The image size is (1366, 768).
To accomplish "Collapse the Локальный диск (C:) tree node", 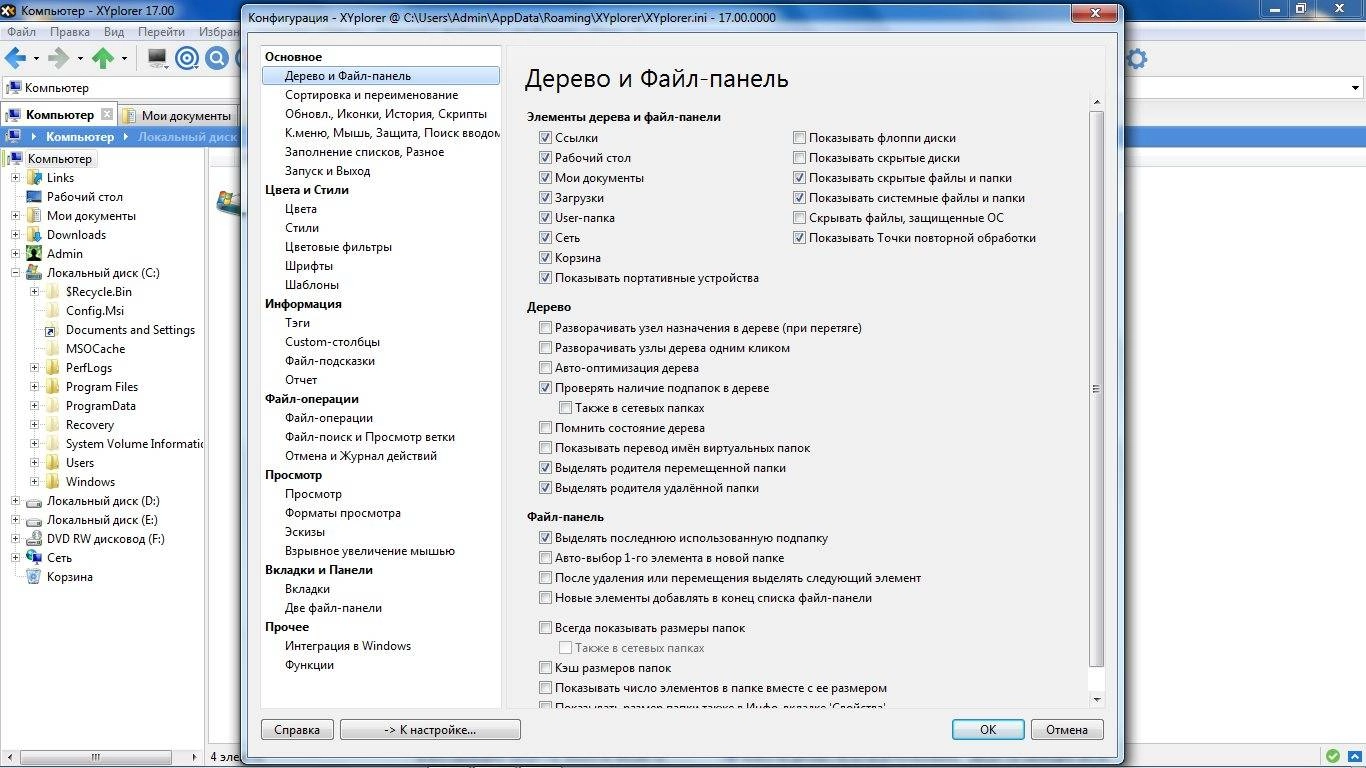I will [x=16, y=273].
